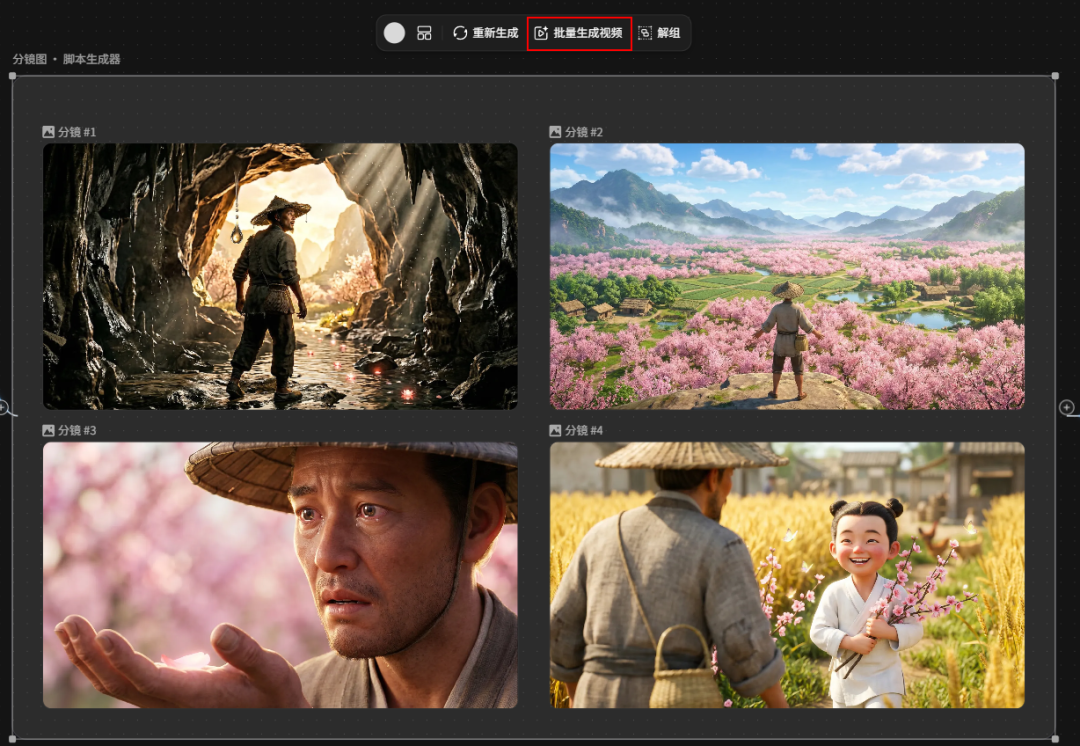The width and height of the screenshot is (1080, 746).
Task: Click the image icon beside 分镜 #2
Action: (555, 132)
